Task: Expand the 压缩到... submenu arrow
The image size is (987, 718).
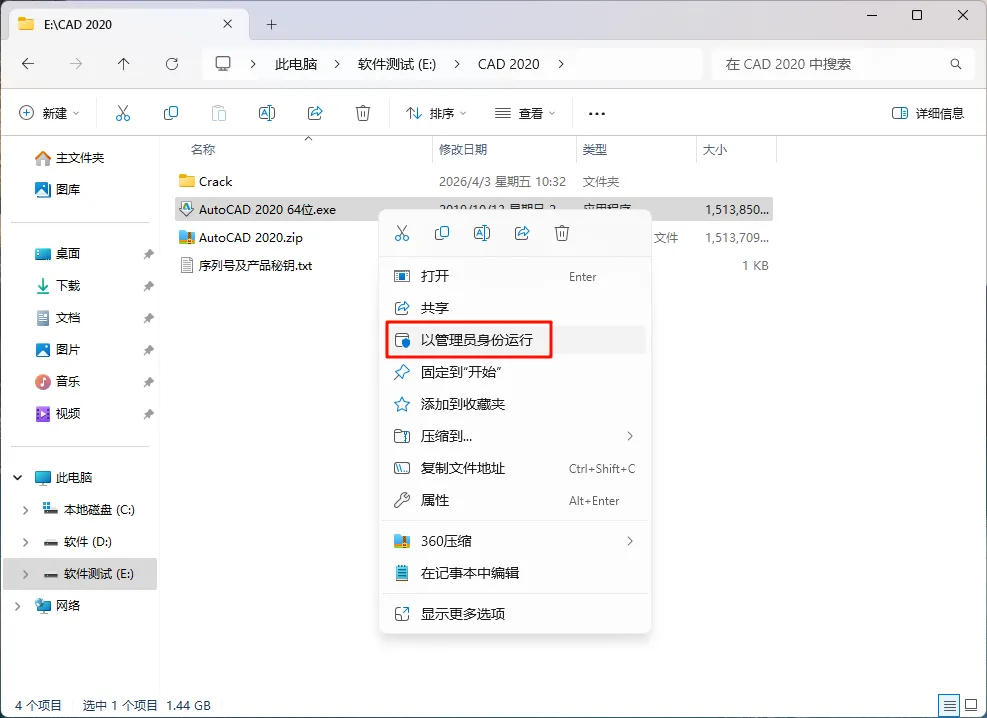Action: point(629,436)
